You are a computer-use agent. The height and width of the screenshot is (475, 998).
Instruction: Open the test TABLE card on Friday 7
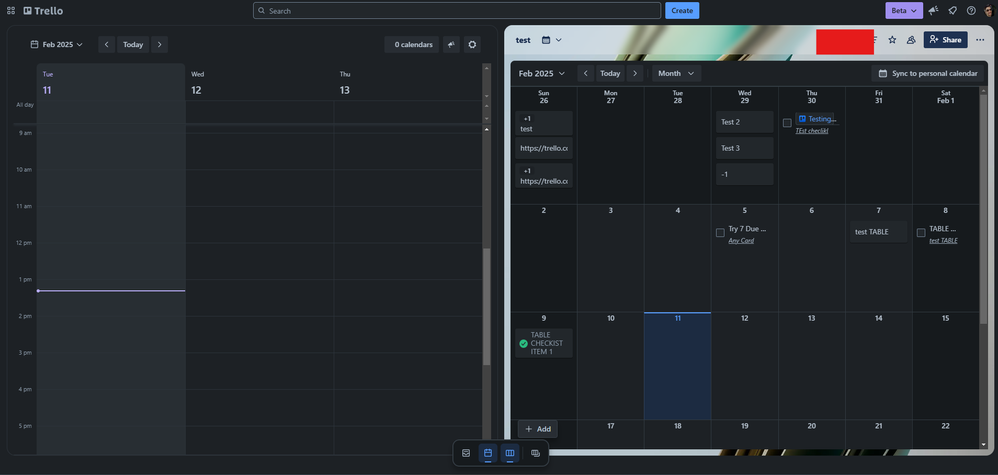[x=878, y=232]
